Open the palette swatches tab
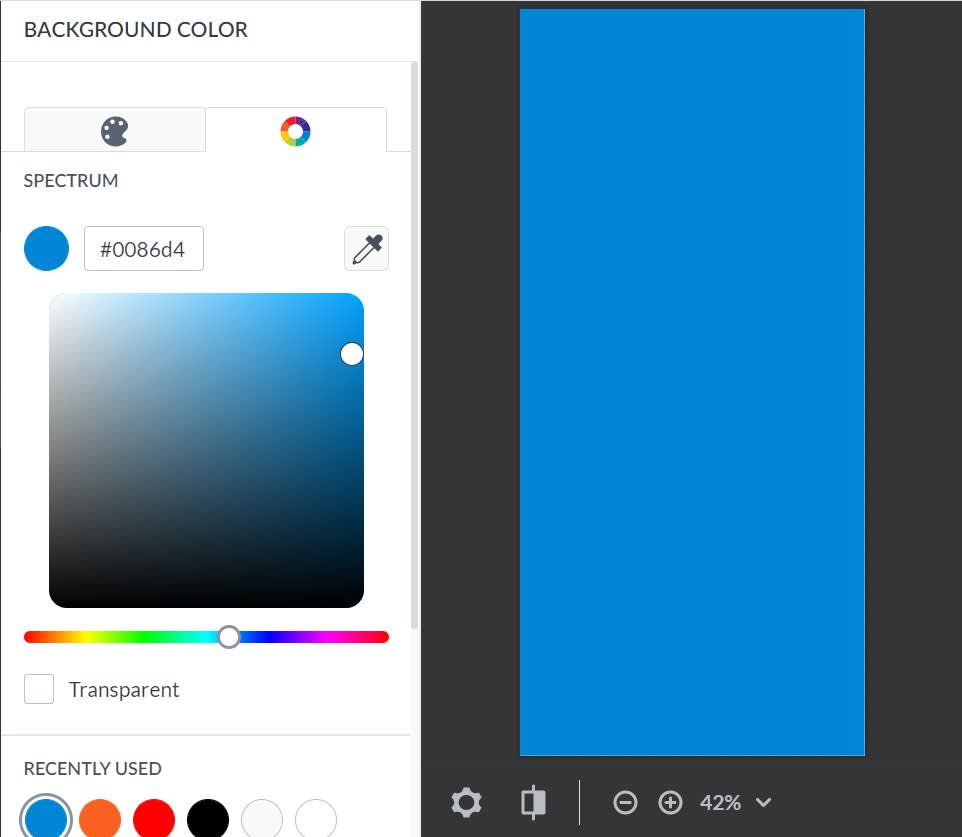The height and width of the screenshot is (837, 962). [115, 130]
